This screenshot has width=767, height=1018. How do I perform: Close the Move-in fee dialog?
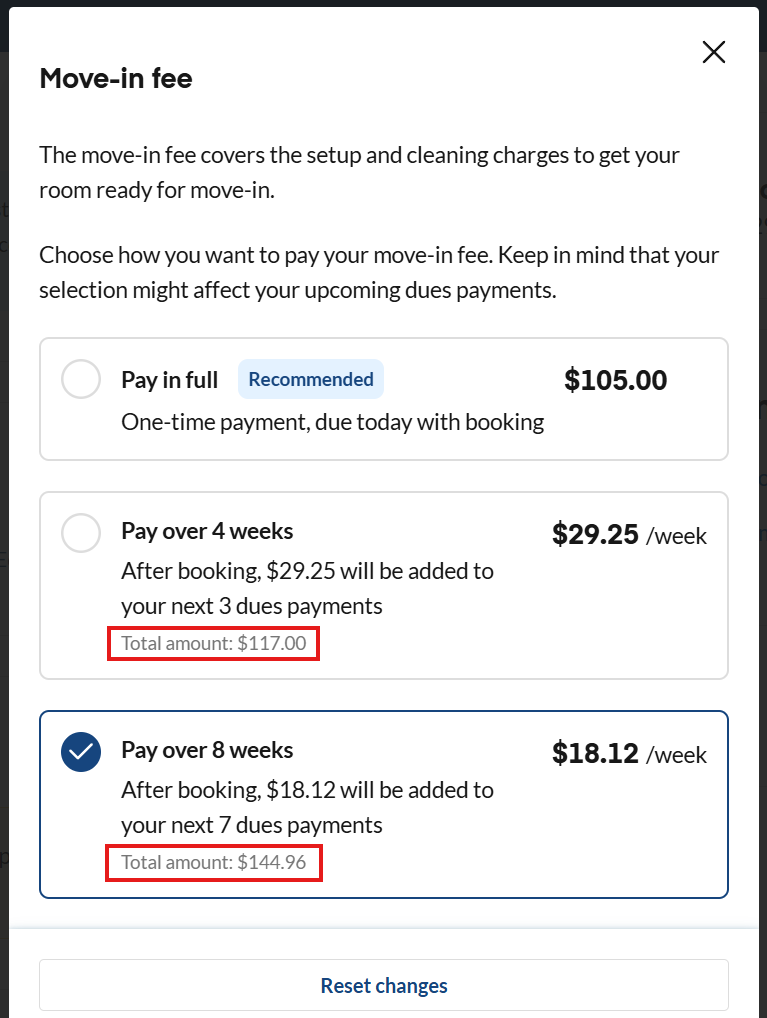pos(714,52)
